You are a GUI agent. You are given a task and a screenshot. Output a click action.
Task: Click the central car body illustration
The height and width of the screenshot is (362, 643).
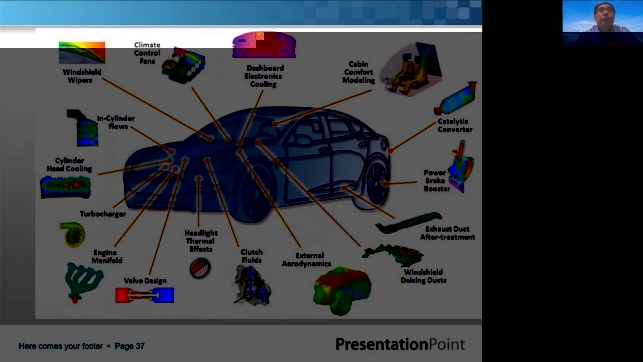point(257,162)
